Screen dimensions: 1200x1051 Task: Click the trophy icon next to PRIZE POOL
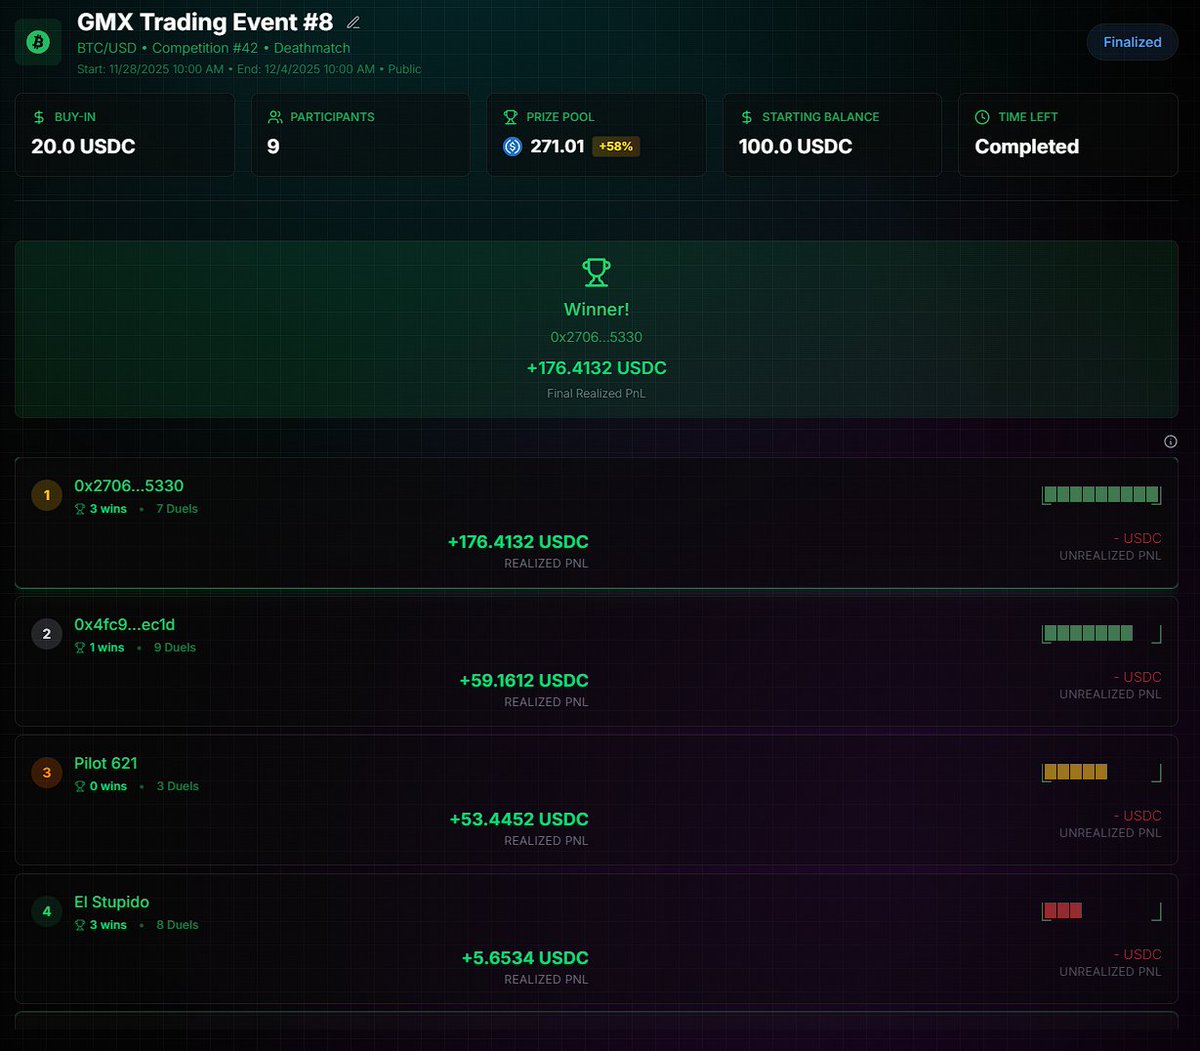pos(510,117)
